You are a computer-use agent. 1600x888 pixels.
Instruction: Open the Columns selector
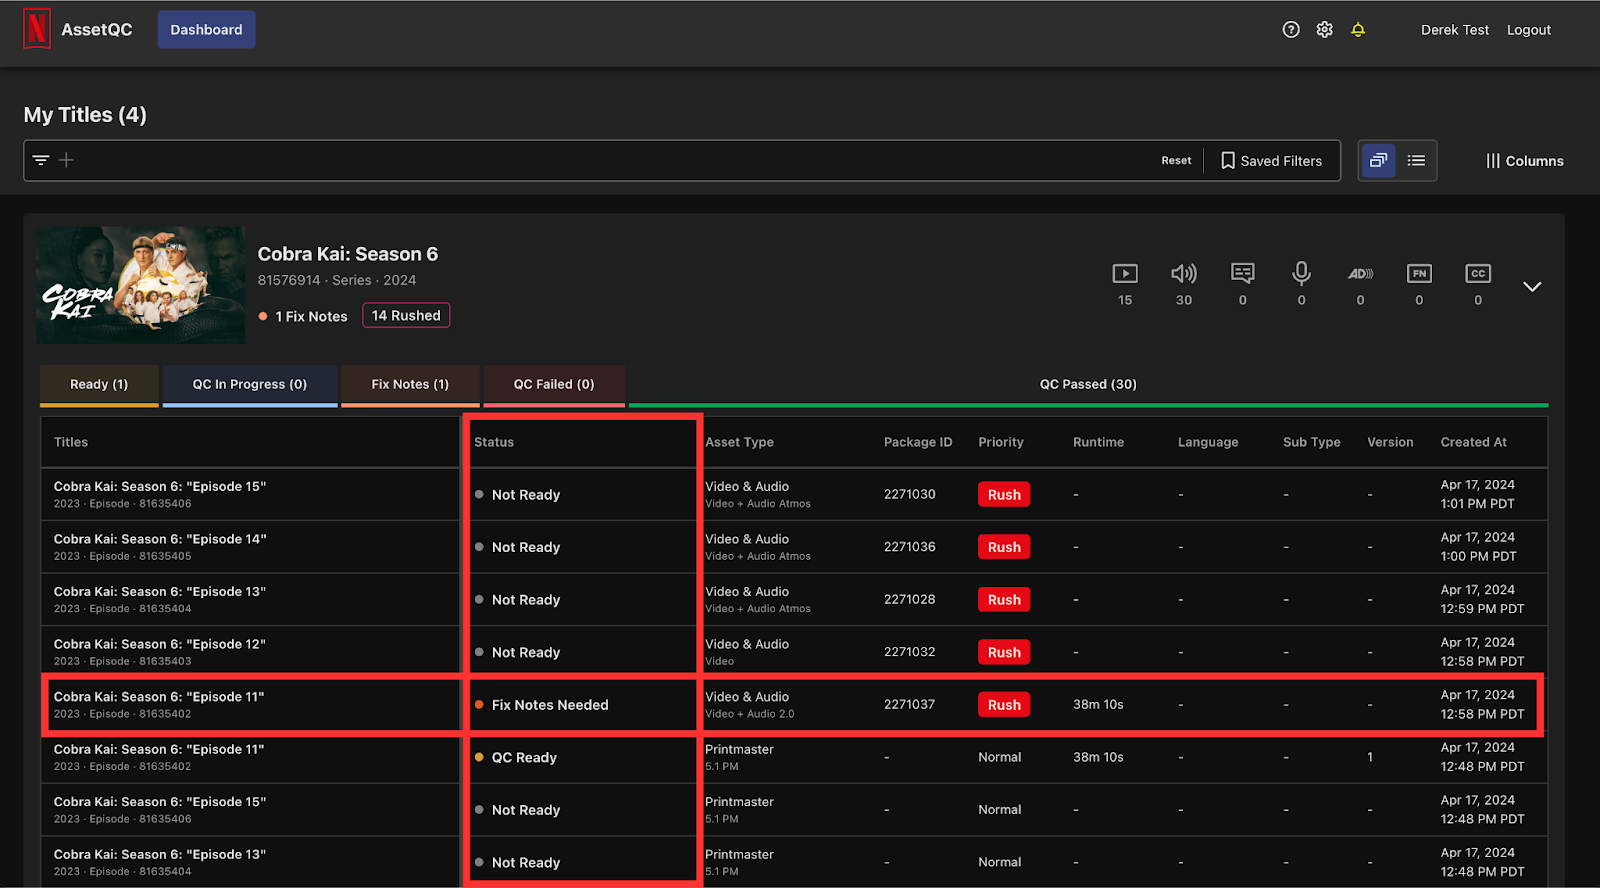1525,161
